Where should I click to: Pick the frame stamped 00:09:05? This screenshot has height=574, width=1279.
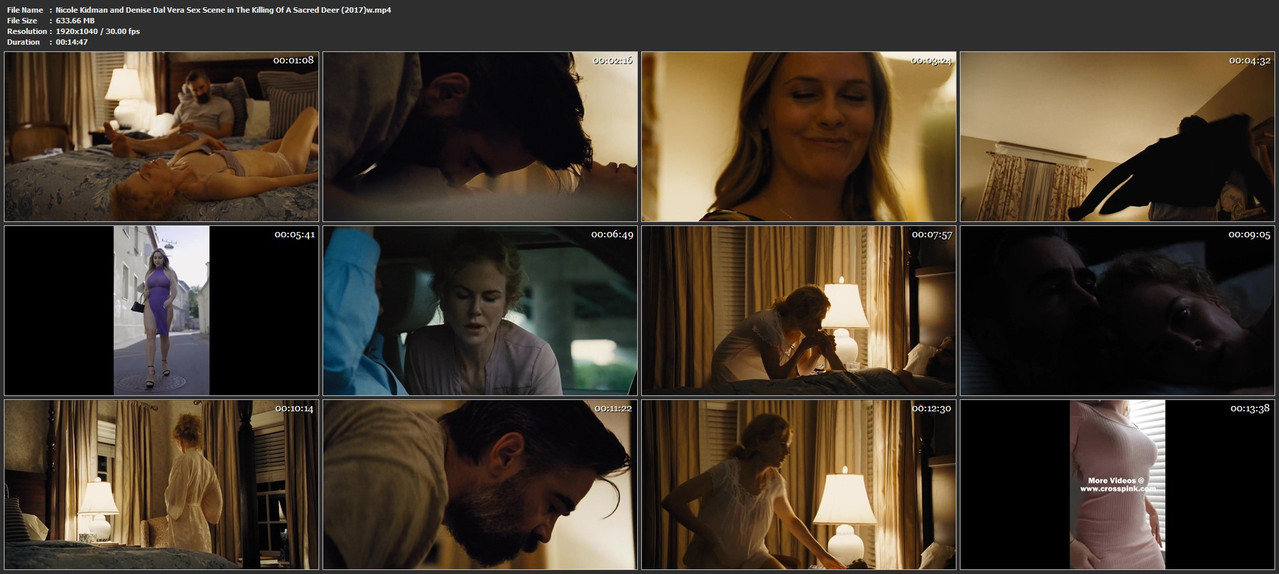pyautogui.click(x=1118, y=310)
